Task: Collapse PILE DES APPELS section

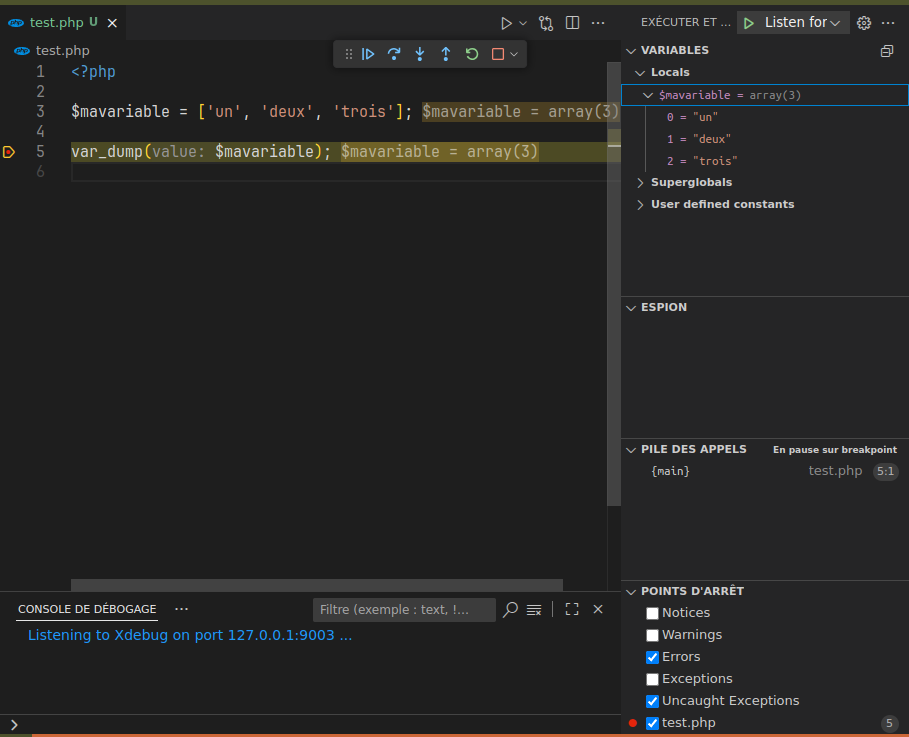Action: click(x=631, y=450)
